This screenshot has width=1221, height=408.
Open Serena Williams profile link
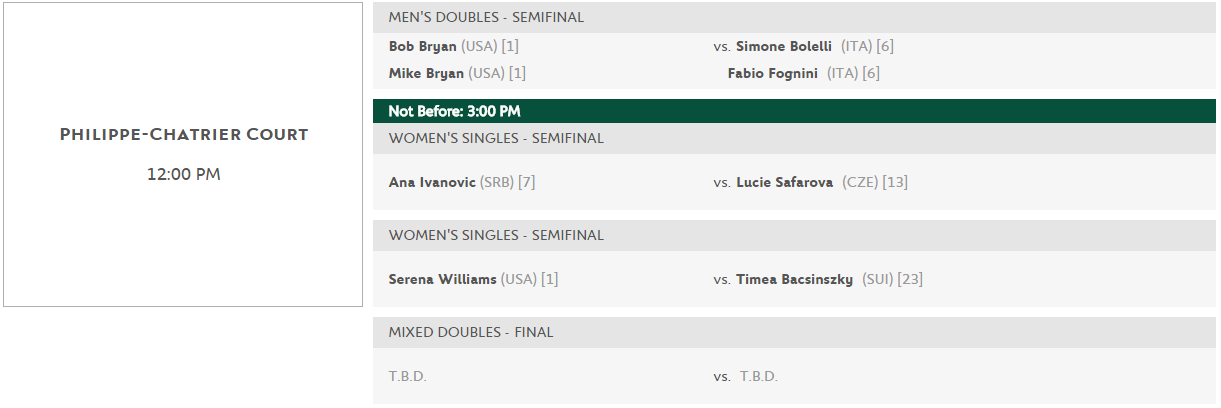(442, 279)
